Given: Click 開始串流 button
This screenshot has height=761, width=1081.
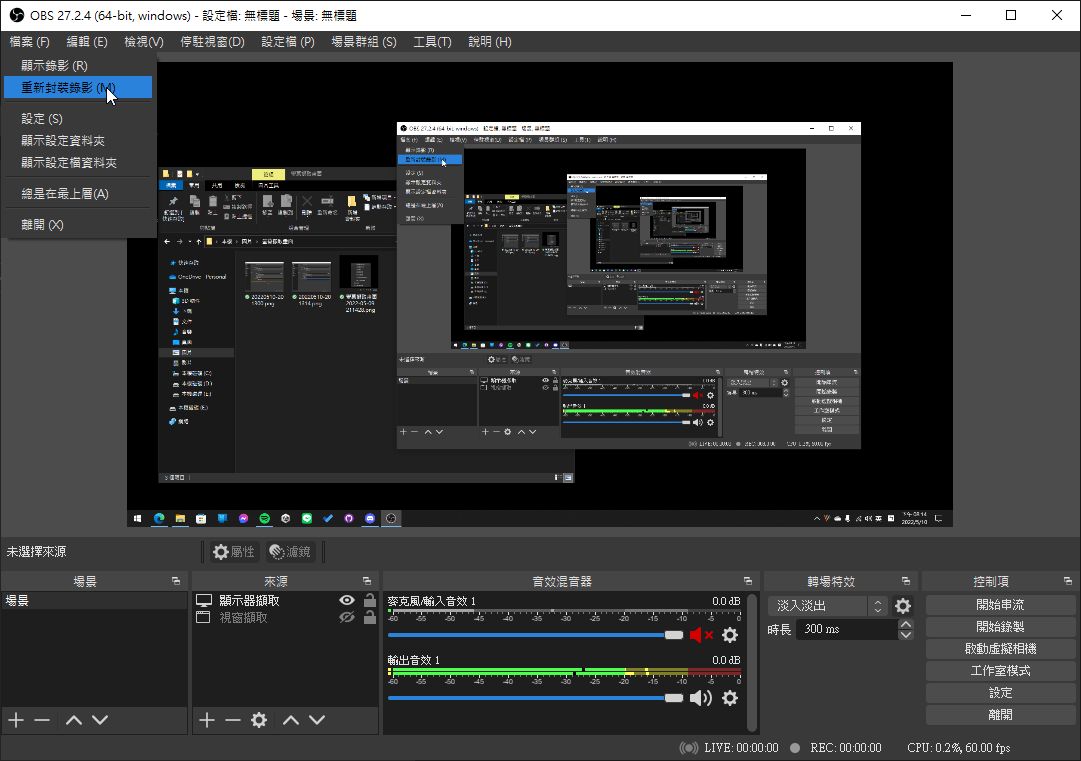Looking at the screenshot, I should [1000, 605].
